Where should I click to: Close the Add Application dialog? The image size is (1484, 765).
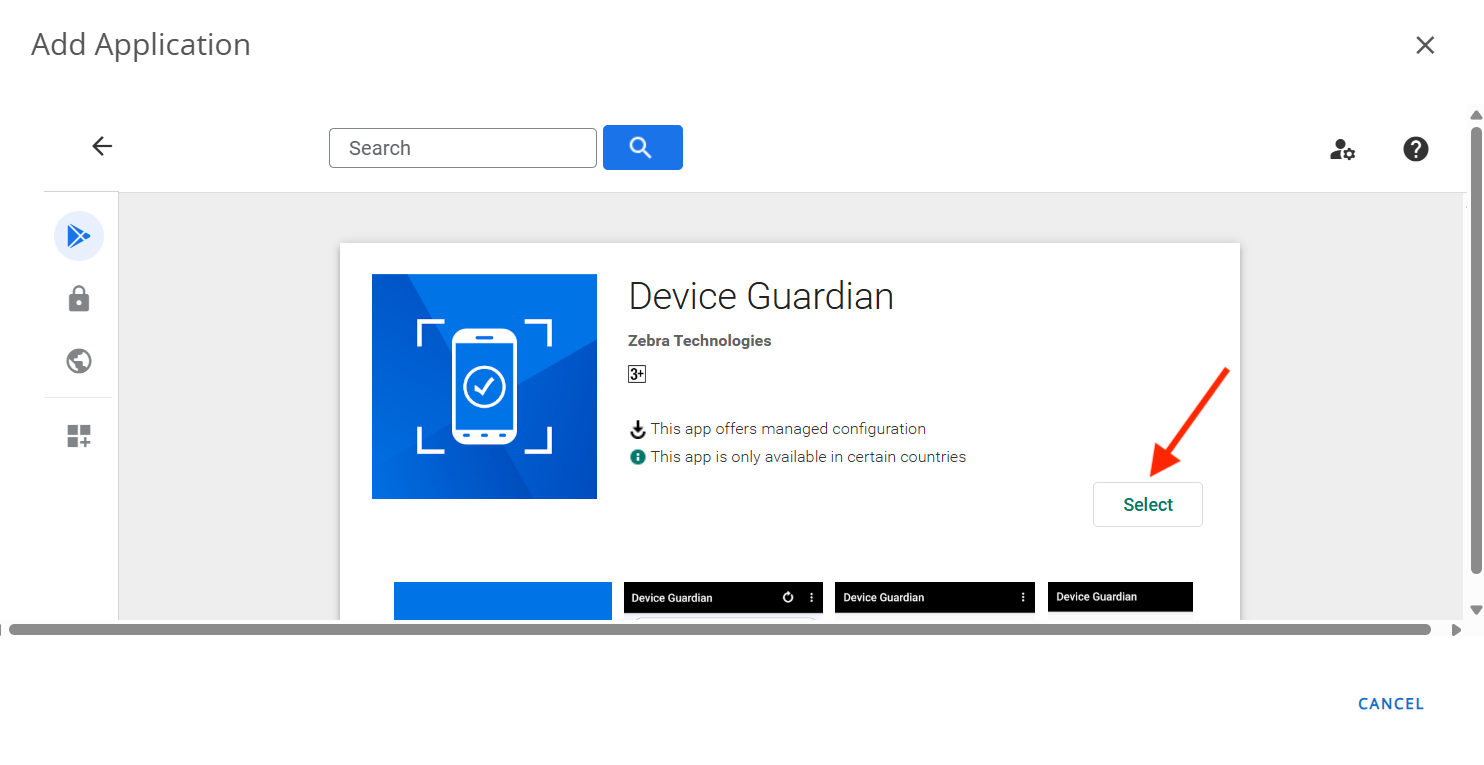[x=1425, y=45]
